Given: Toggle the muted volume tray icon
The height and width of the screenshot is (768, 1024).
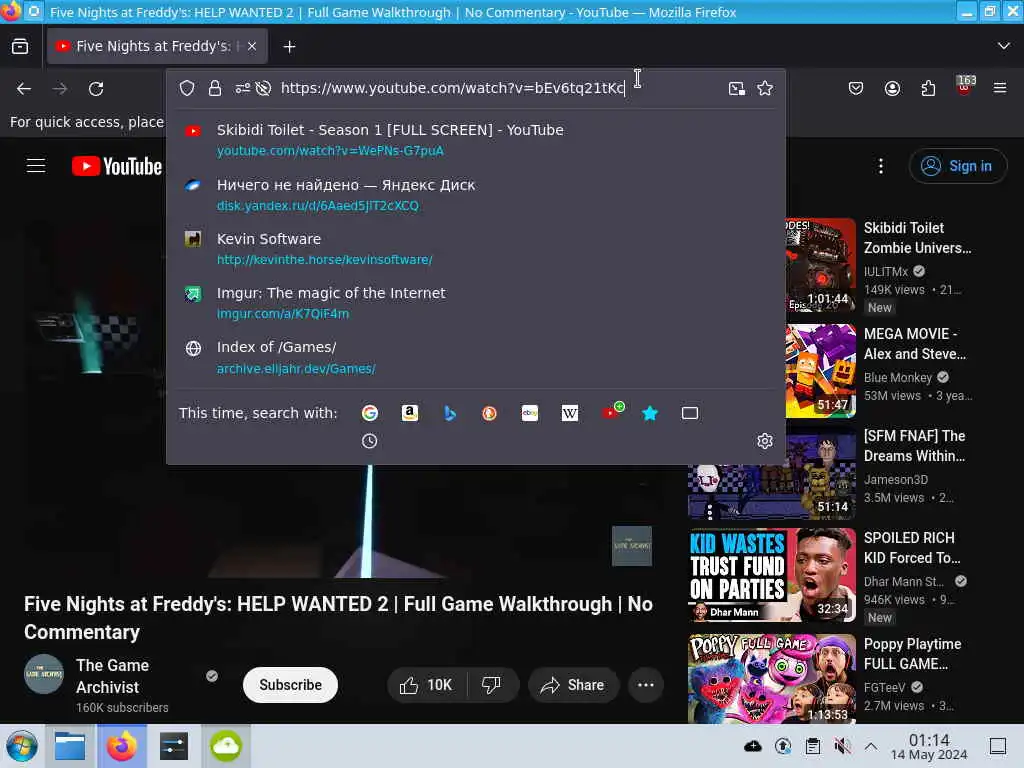Looking at the screenshot, I should [842, 746].
